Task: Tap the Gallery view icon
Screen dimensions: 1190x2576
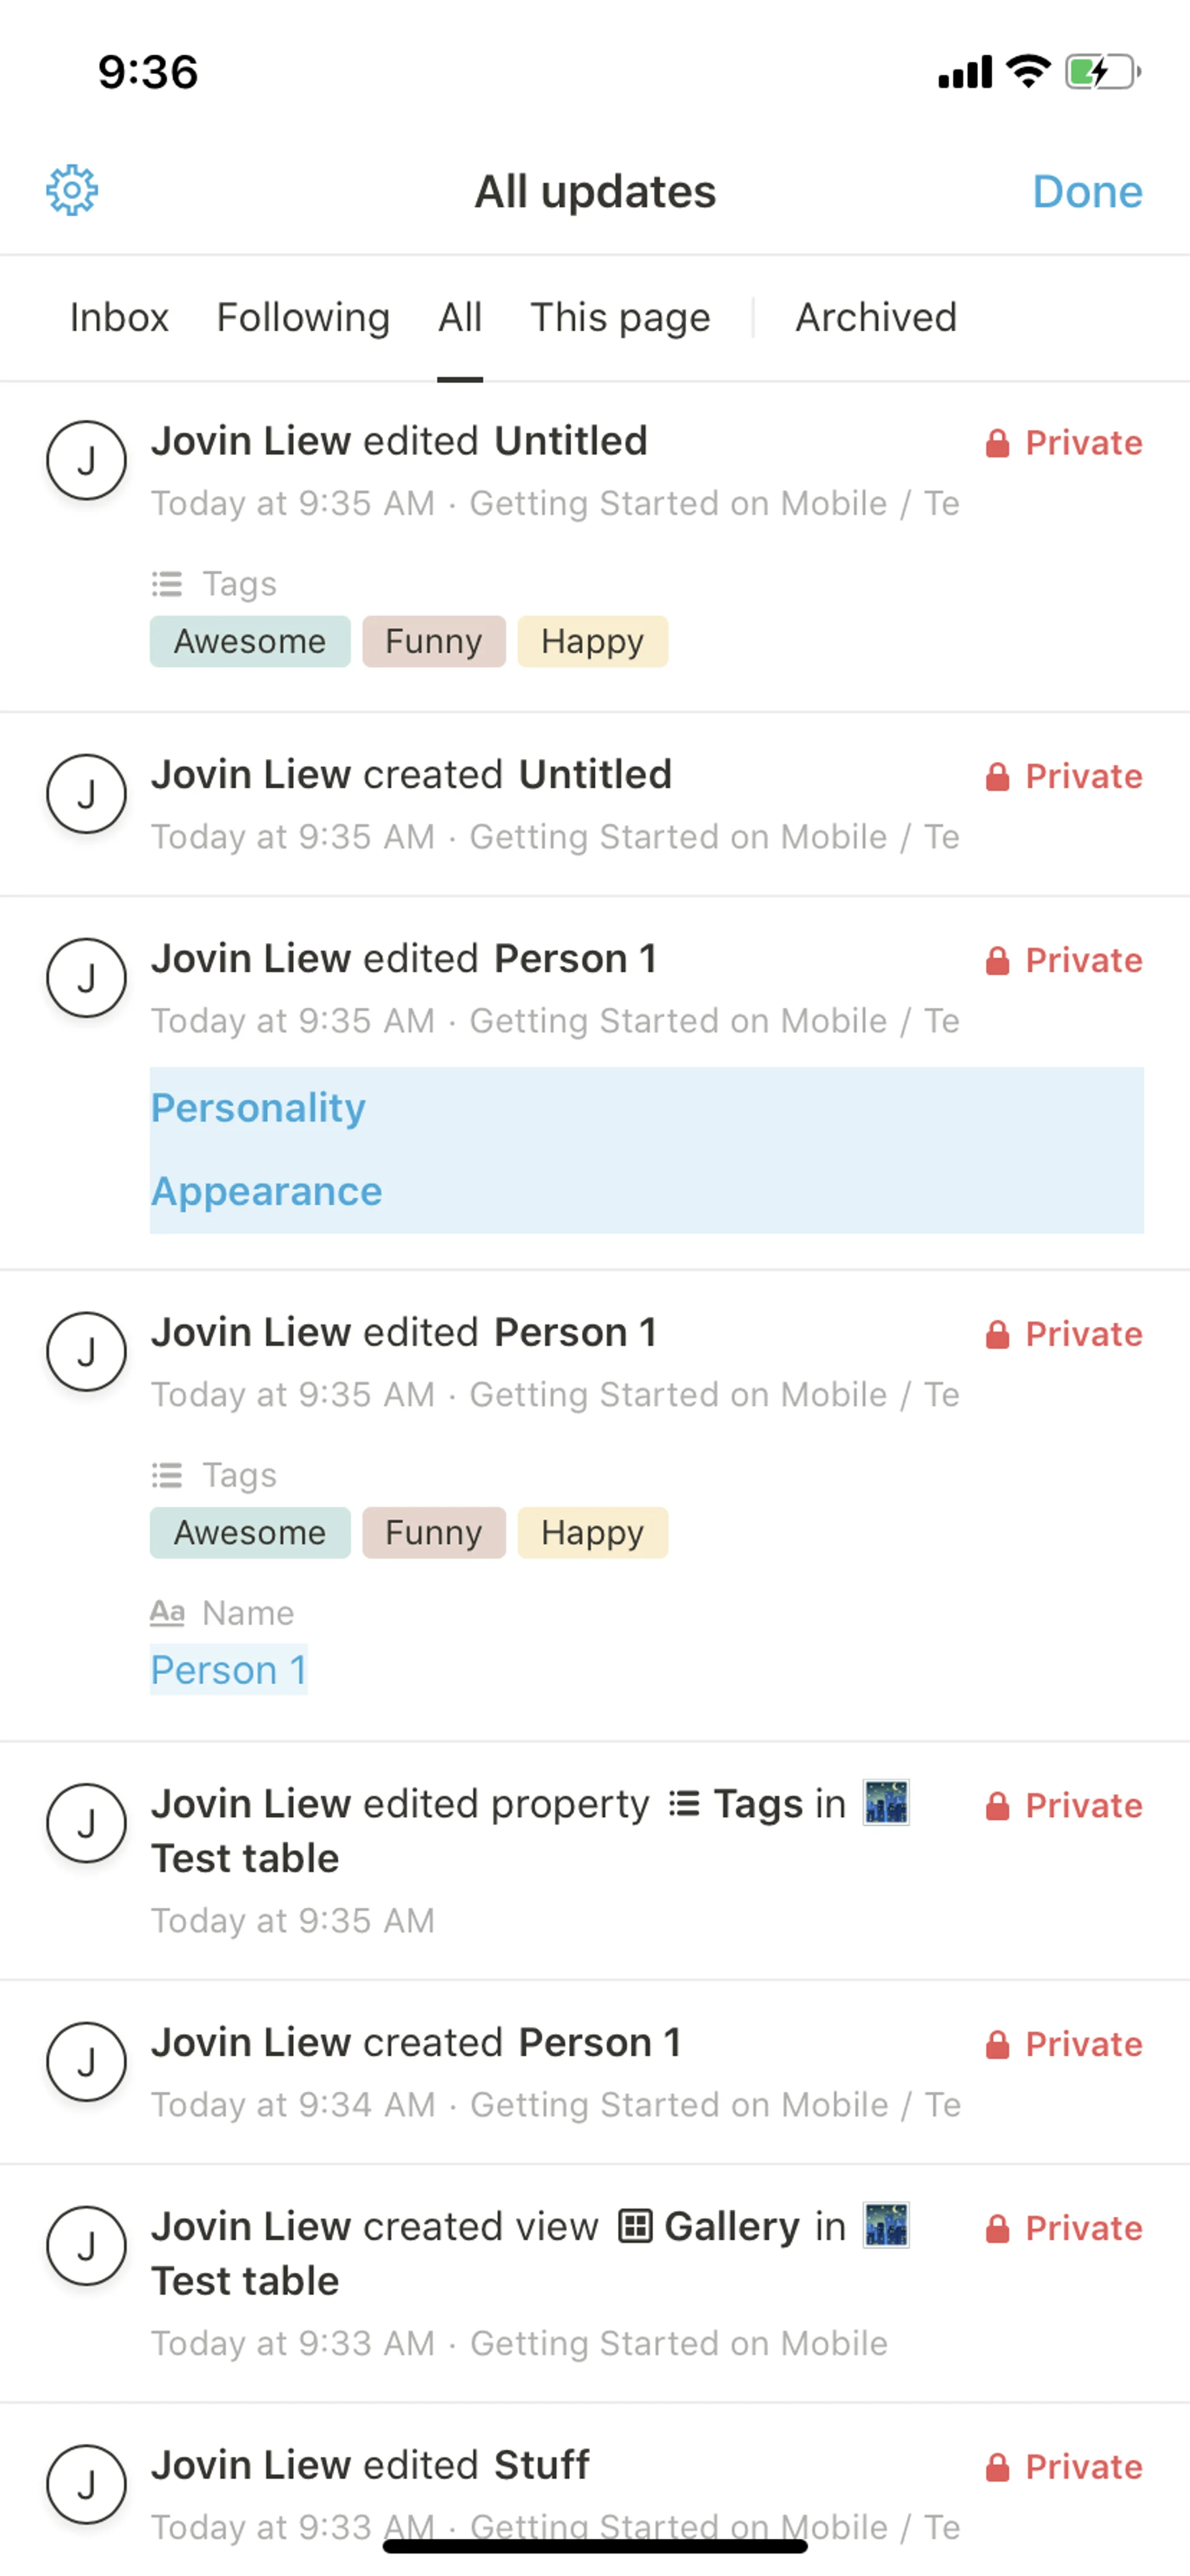Action: pyautogui.click(x=635, y=2227)
